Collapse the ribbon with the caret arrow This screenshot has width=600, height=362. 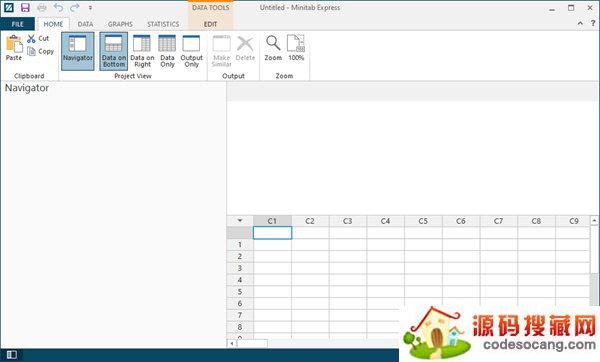point(580,23)
